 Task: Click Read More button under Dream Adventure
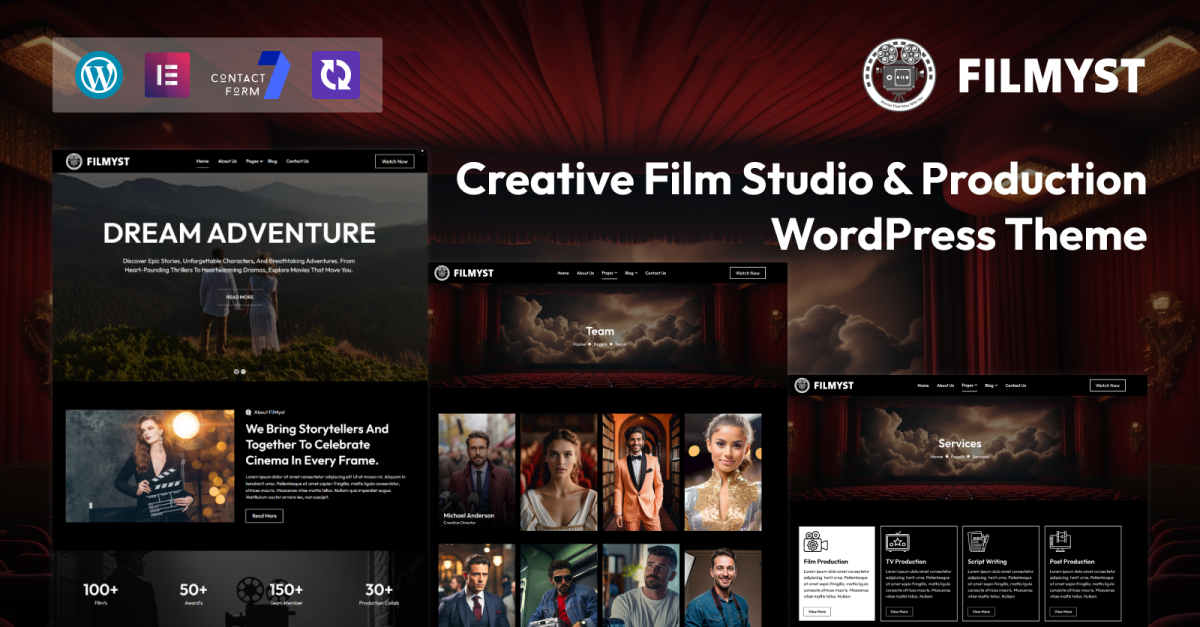[x=240, y=297]
